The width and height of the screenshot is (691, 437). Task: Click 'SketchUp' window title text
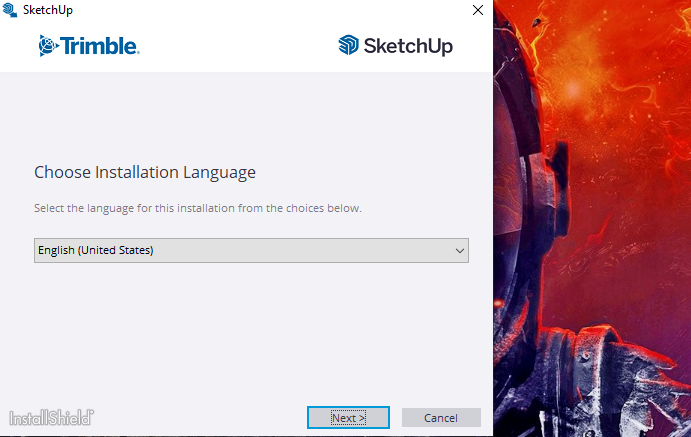[x=48, y=10]
